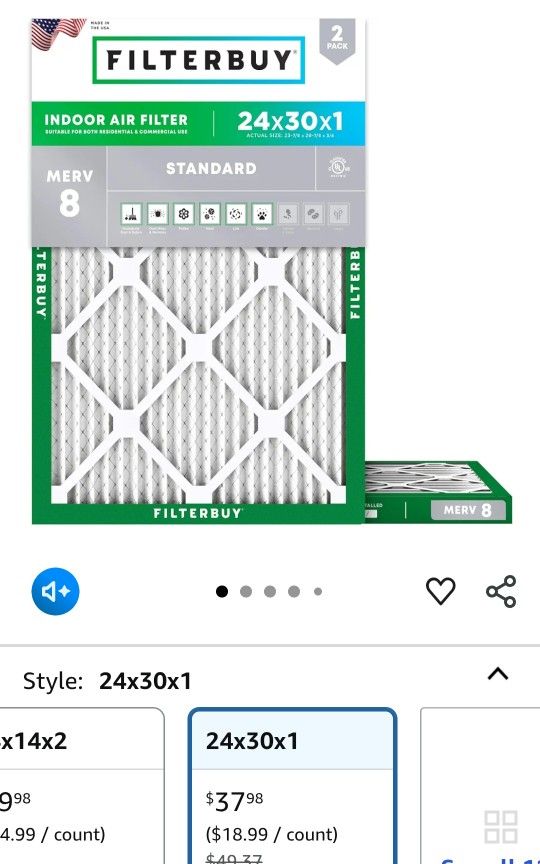
Task: Jump to last small carousel dot
Action: pos(318,591)
